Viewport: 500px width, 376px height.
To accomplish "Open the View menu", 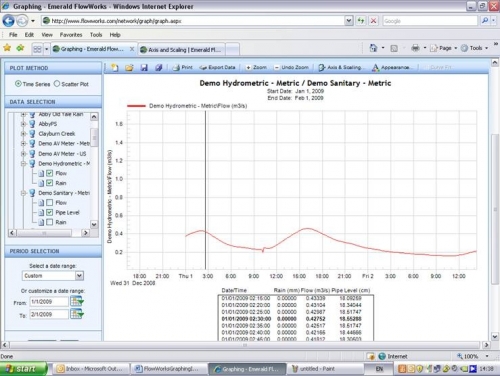I will (x=47, y=35).
